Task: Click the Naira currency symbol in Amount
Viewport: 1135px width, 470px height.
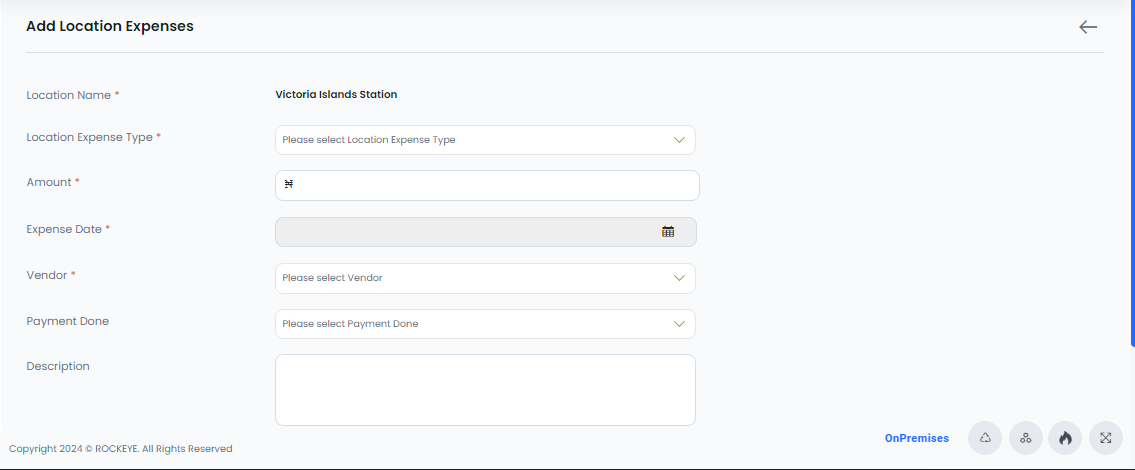Action: (x=289, y=185)
